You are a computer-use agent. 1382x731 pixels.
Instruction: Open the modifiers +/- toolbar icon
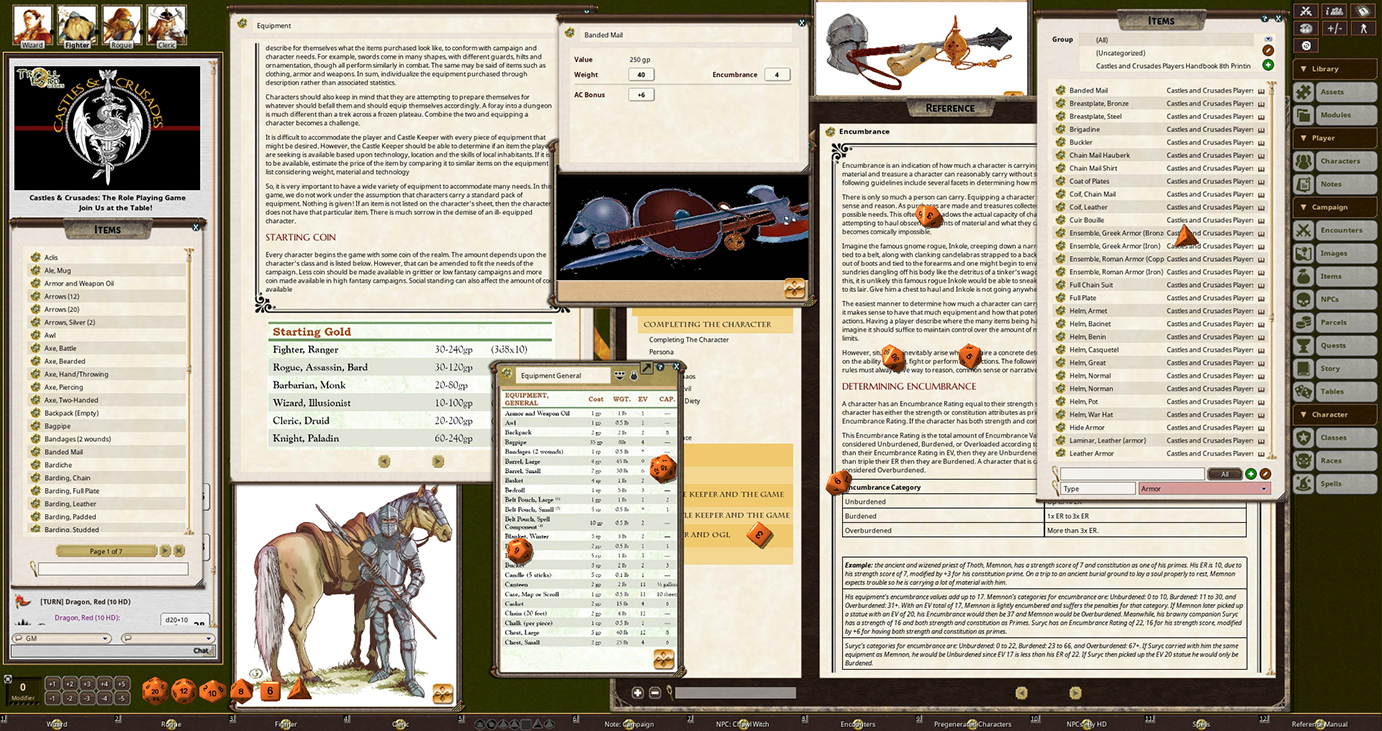1333,28
